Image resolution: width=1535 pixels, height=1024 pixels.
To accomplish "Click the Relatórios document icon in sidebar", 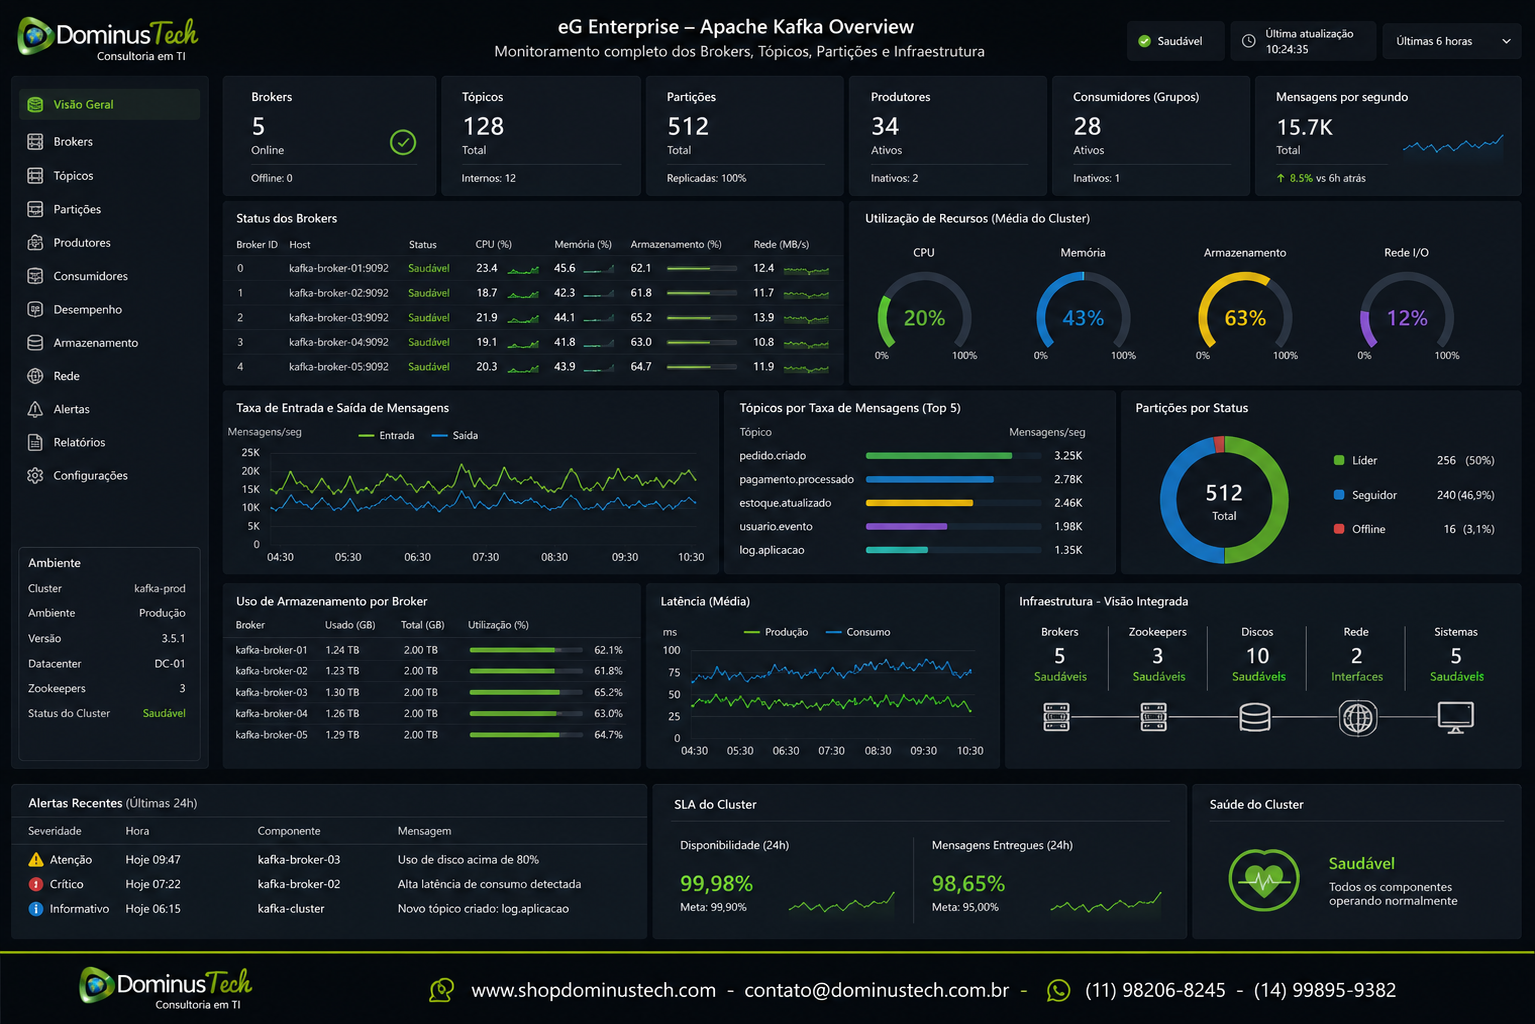I will [x=35, y=442].
